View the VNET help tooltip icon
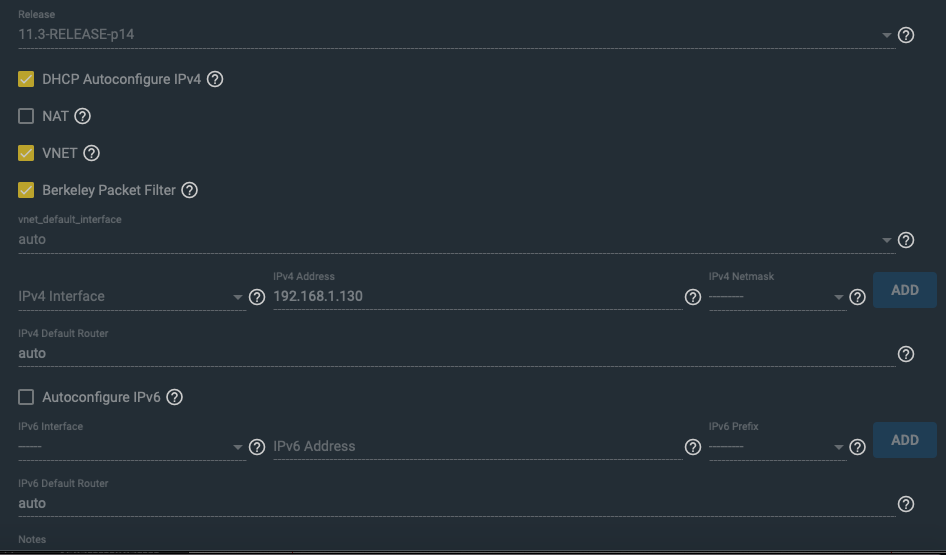 [91, 153]
